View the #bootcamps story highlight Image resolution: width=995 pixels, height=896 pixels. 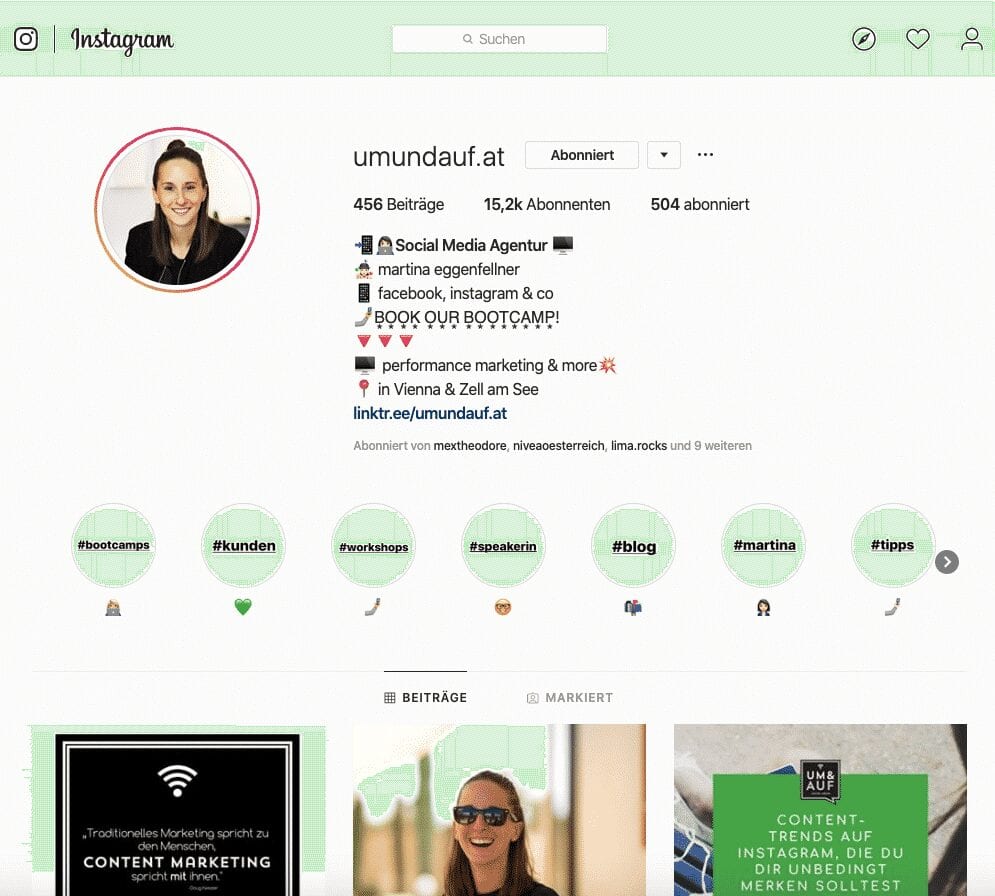[114, 545]
